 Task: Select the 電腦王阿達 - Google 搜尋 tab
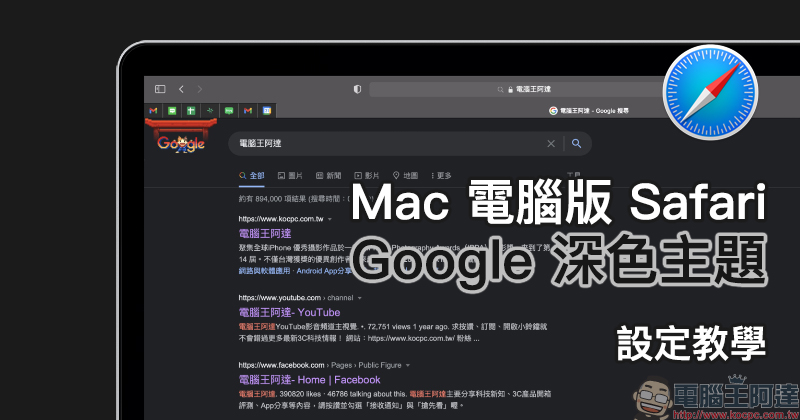[x=589, y=110]
